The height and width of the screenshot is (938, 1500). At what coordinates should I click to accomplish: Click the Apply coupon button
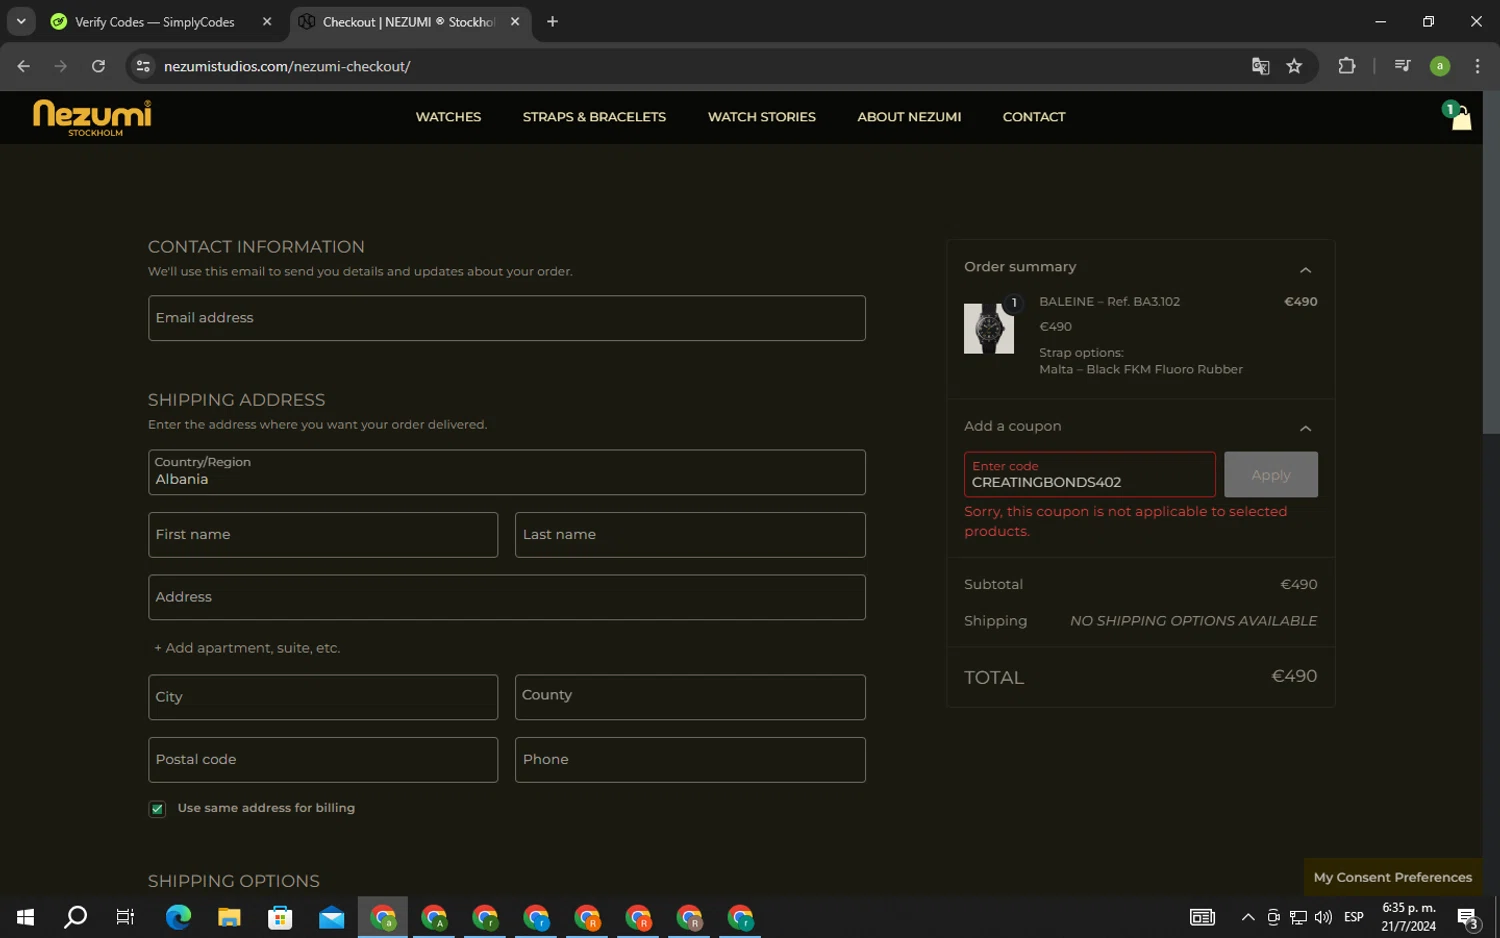pos(1270,474)
